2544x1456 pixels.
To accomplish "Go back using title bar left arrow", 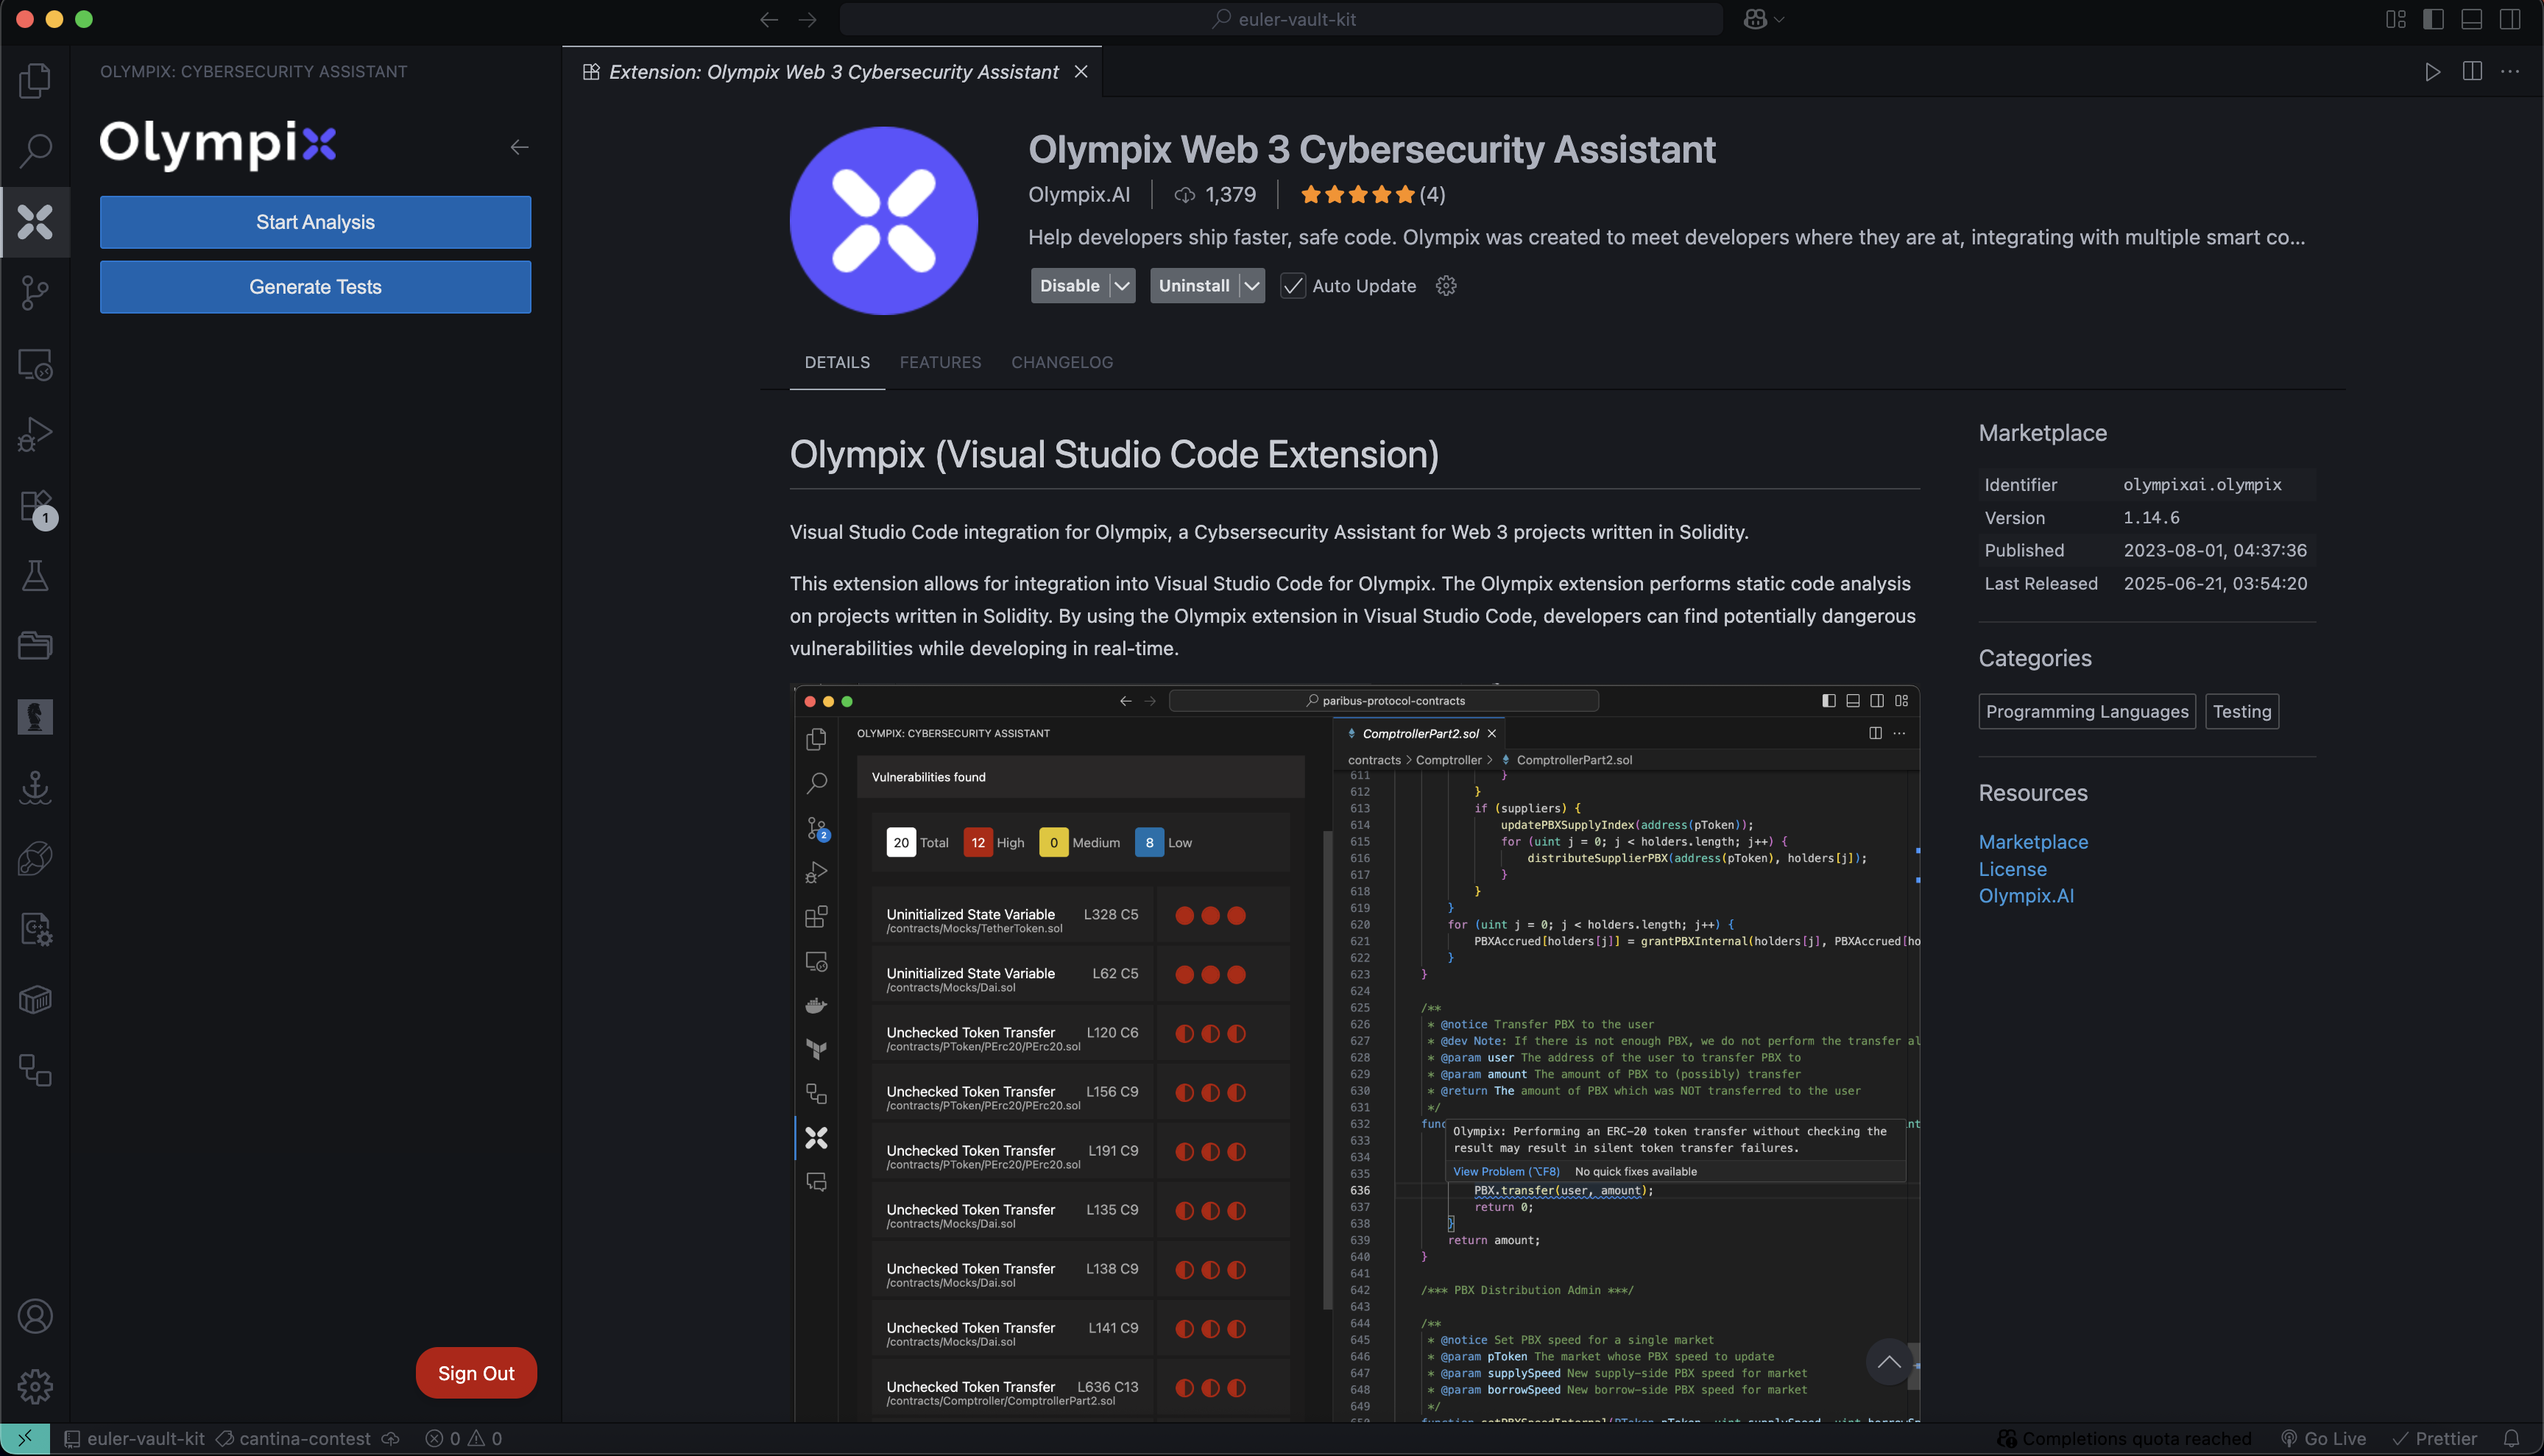I will (x=769, y=19).
